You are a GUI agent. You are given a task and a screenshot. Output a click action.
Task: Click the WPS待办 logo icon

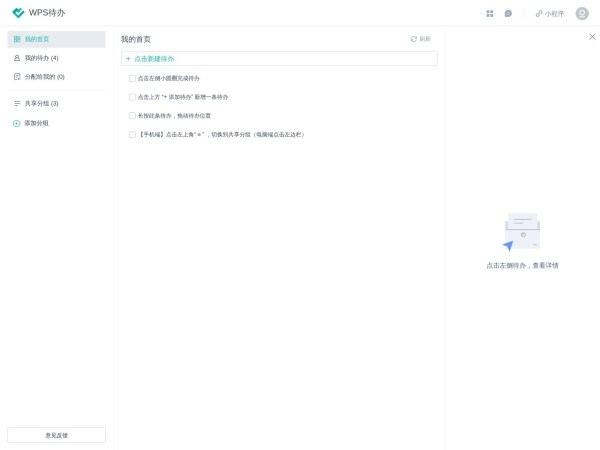tap(18, 13)
